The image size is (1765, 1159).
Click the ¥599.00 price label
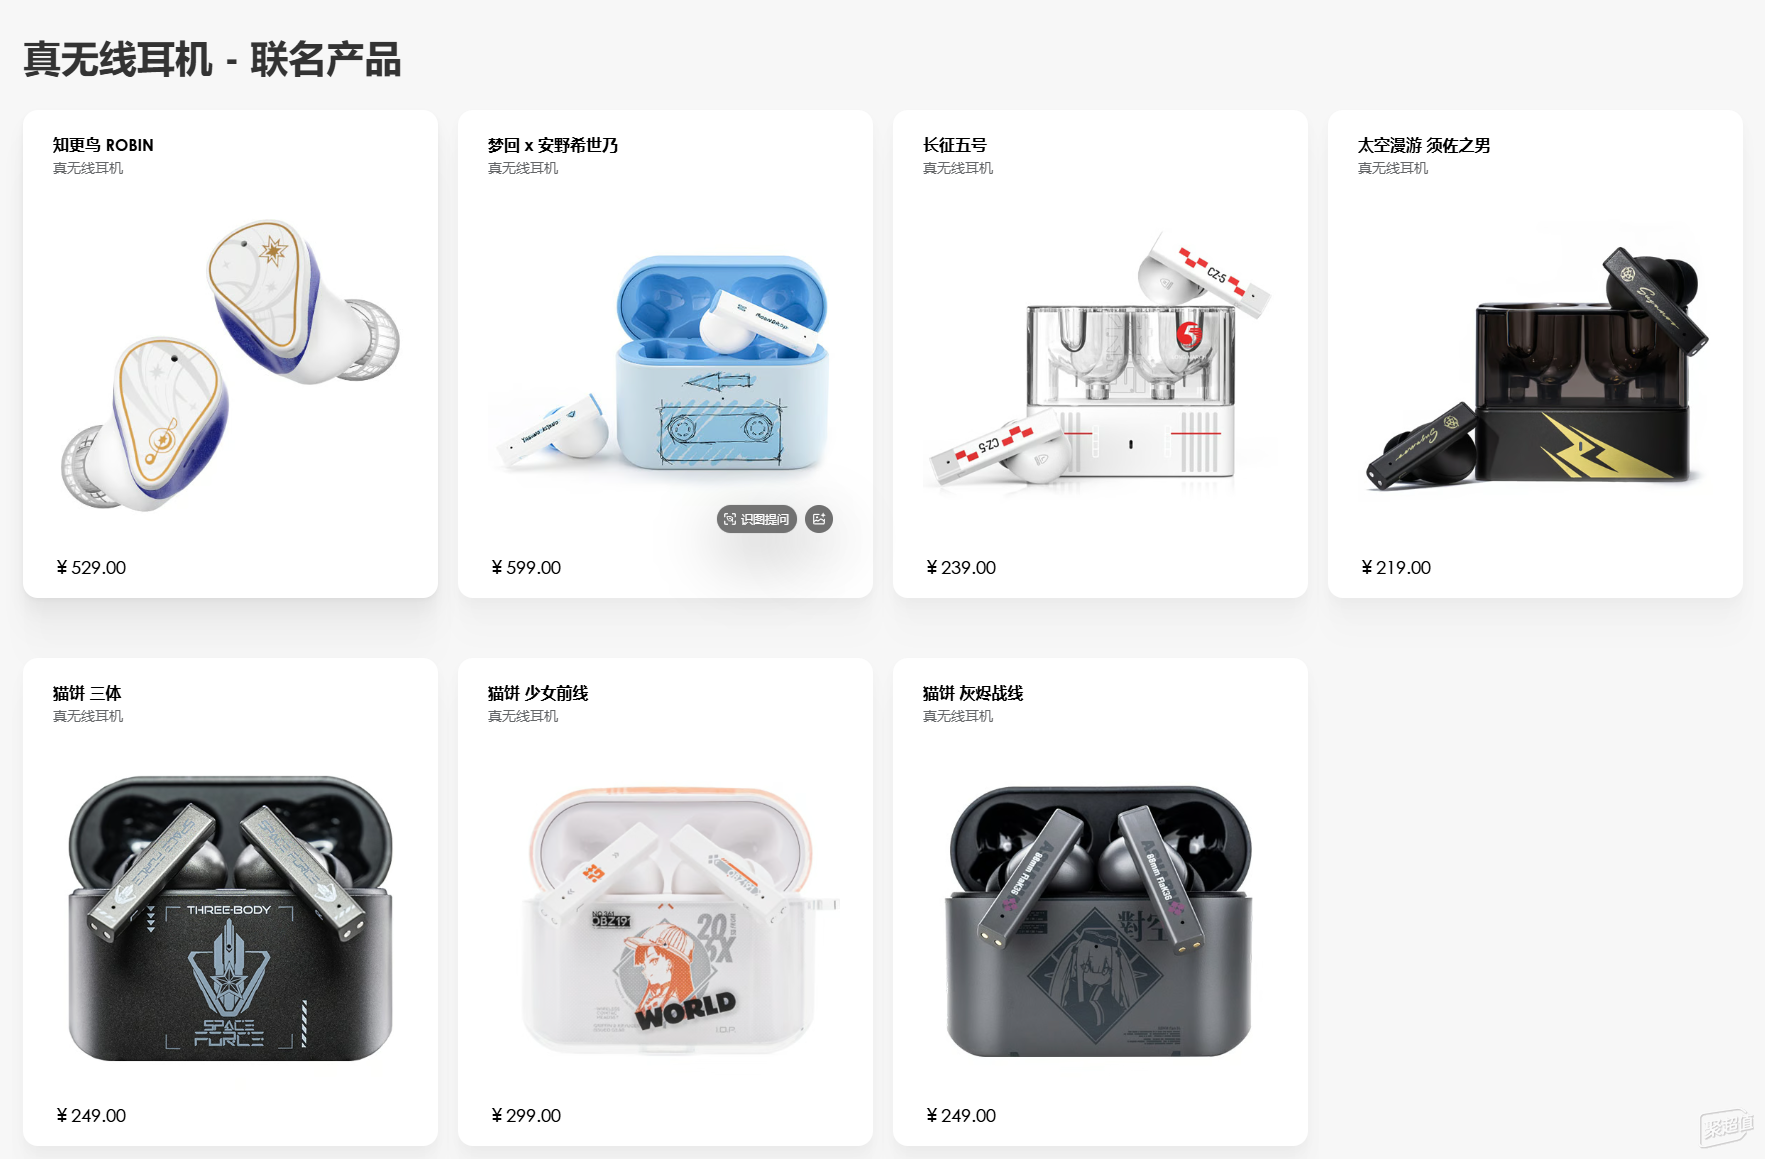coord(526,567)
